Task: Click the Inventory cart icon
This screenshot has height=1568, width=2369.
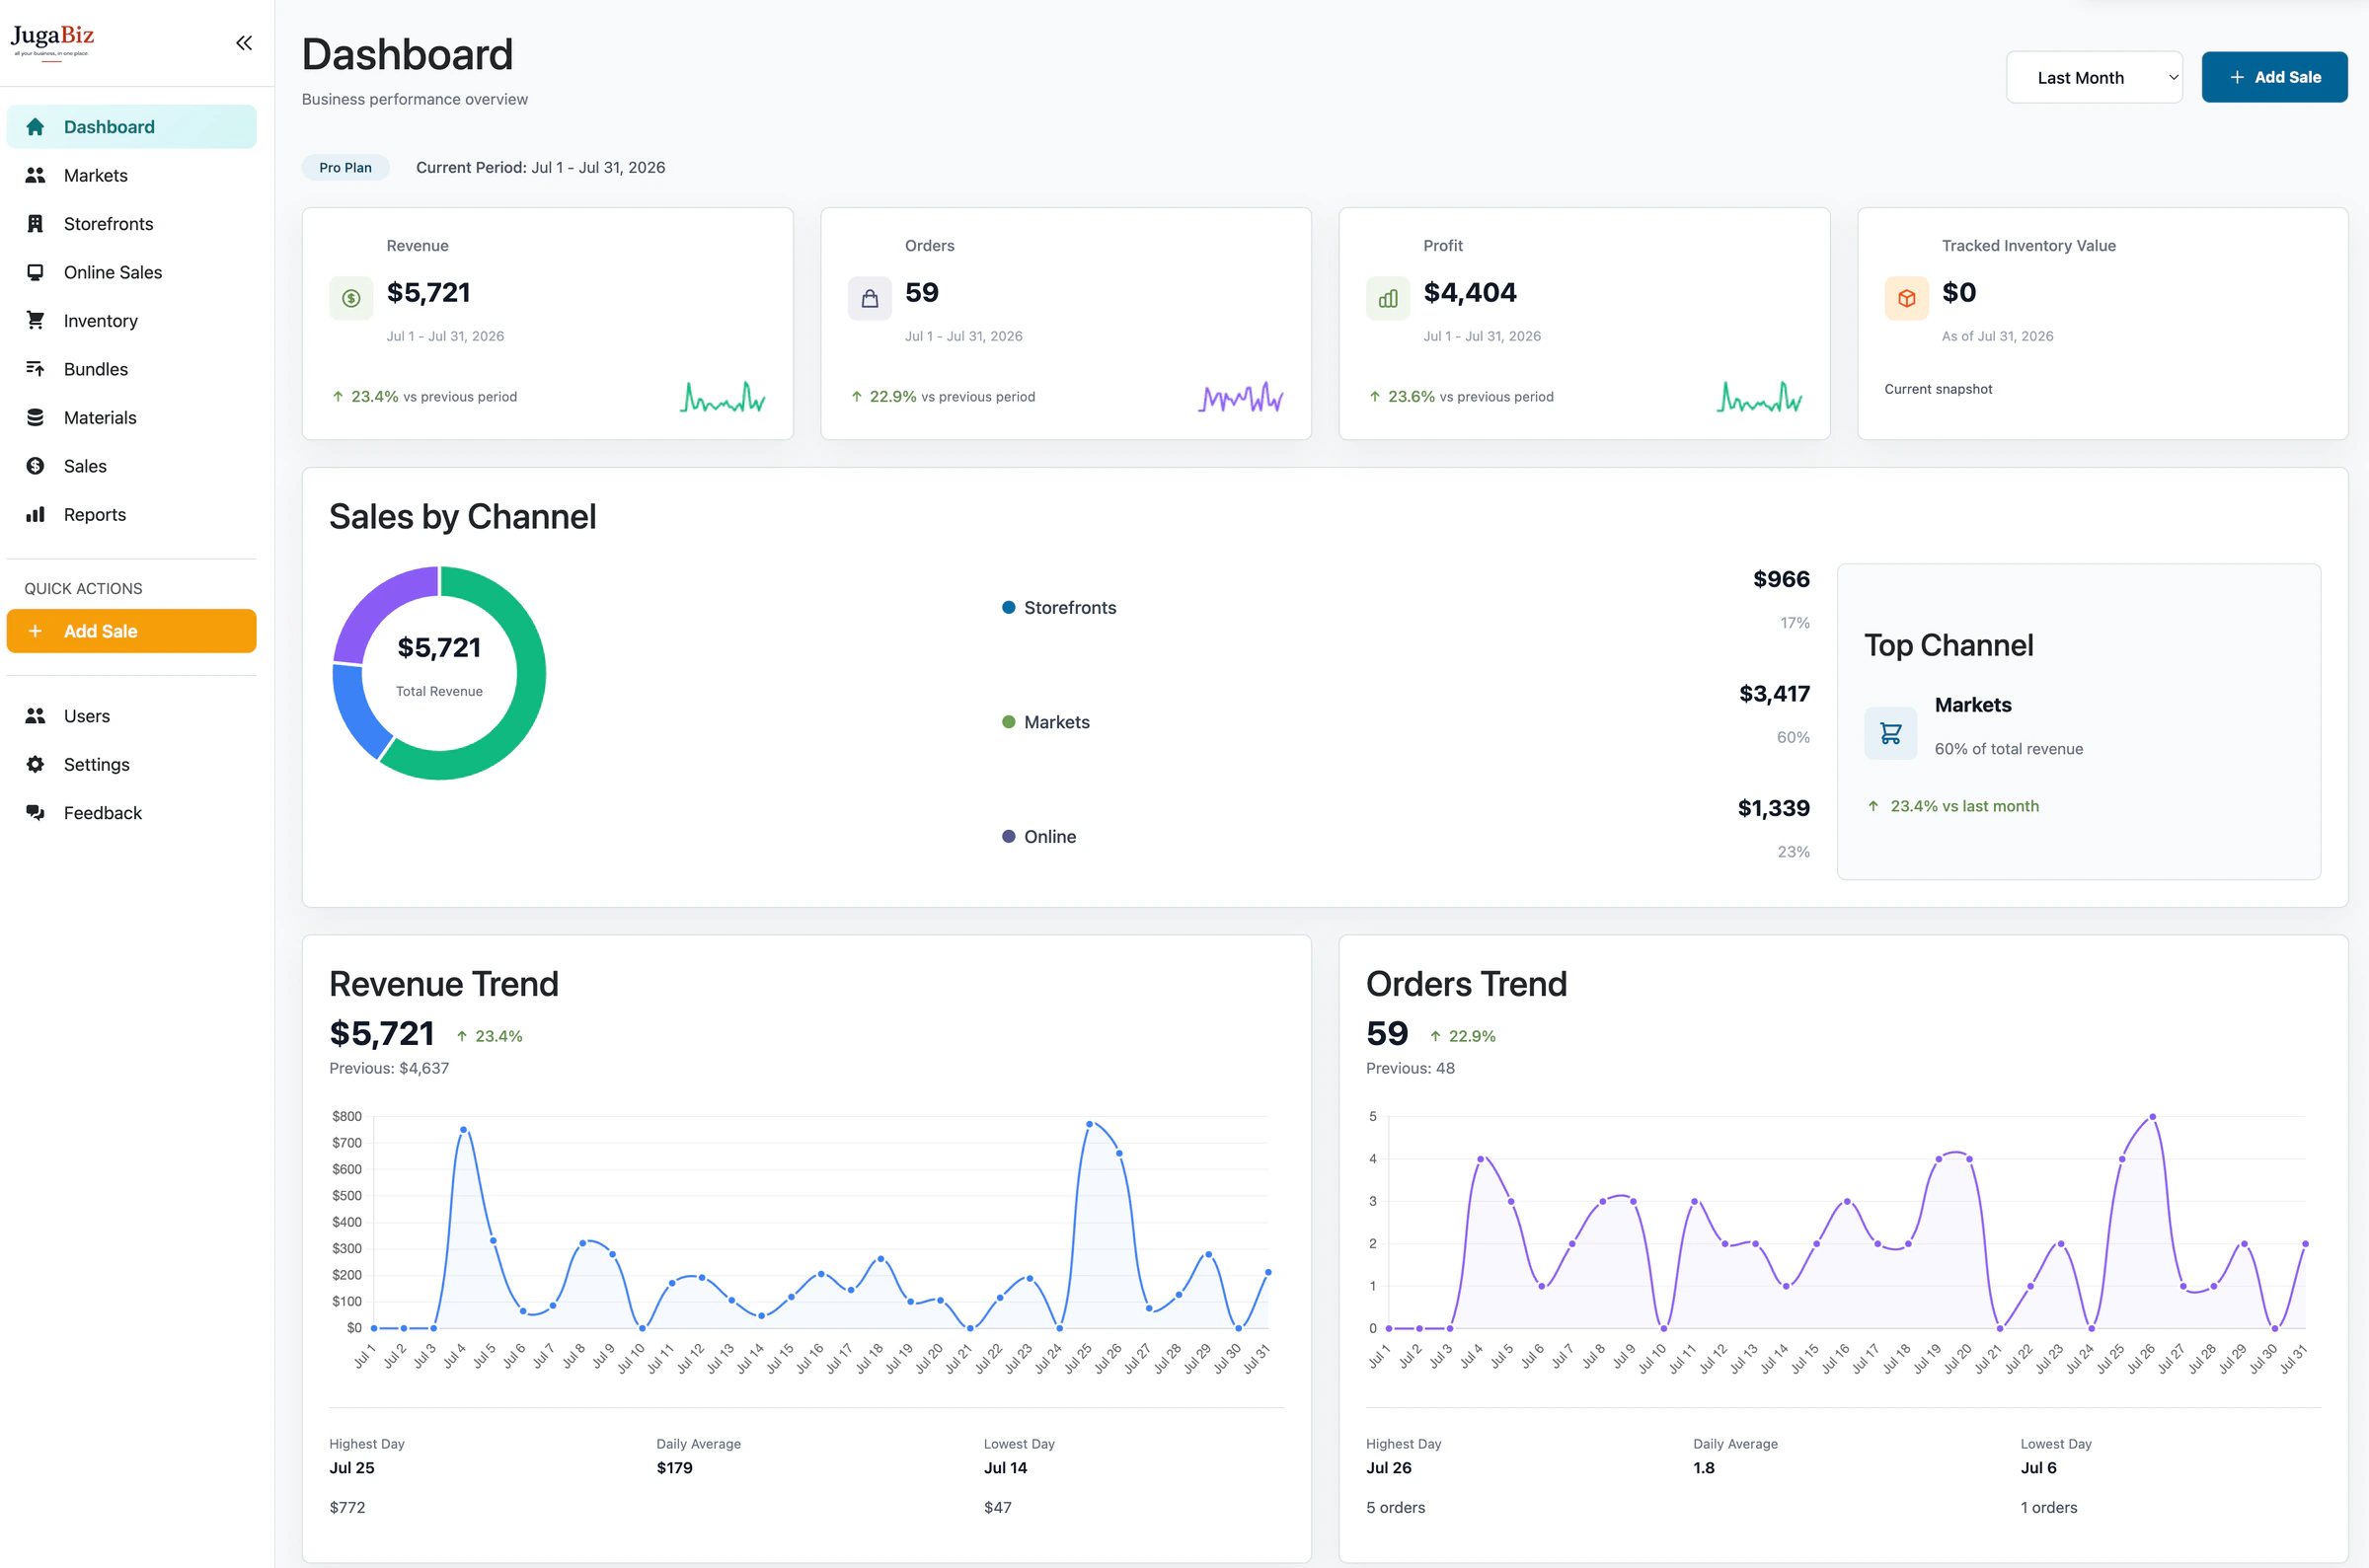Action: click(35, 320)
